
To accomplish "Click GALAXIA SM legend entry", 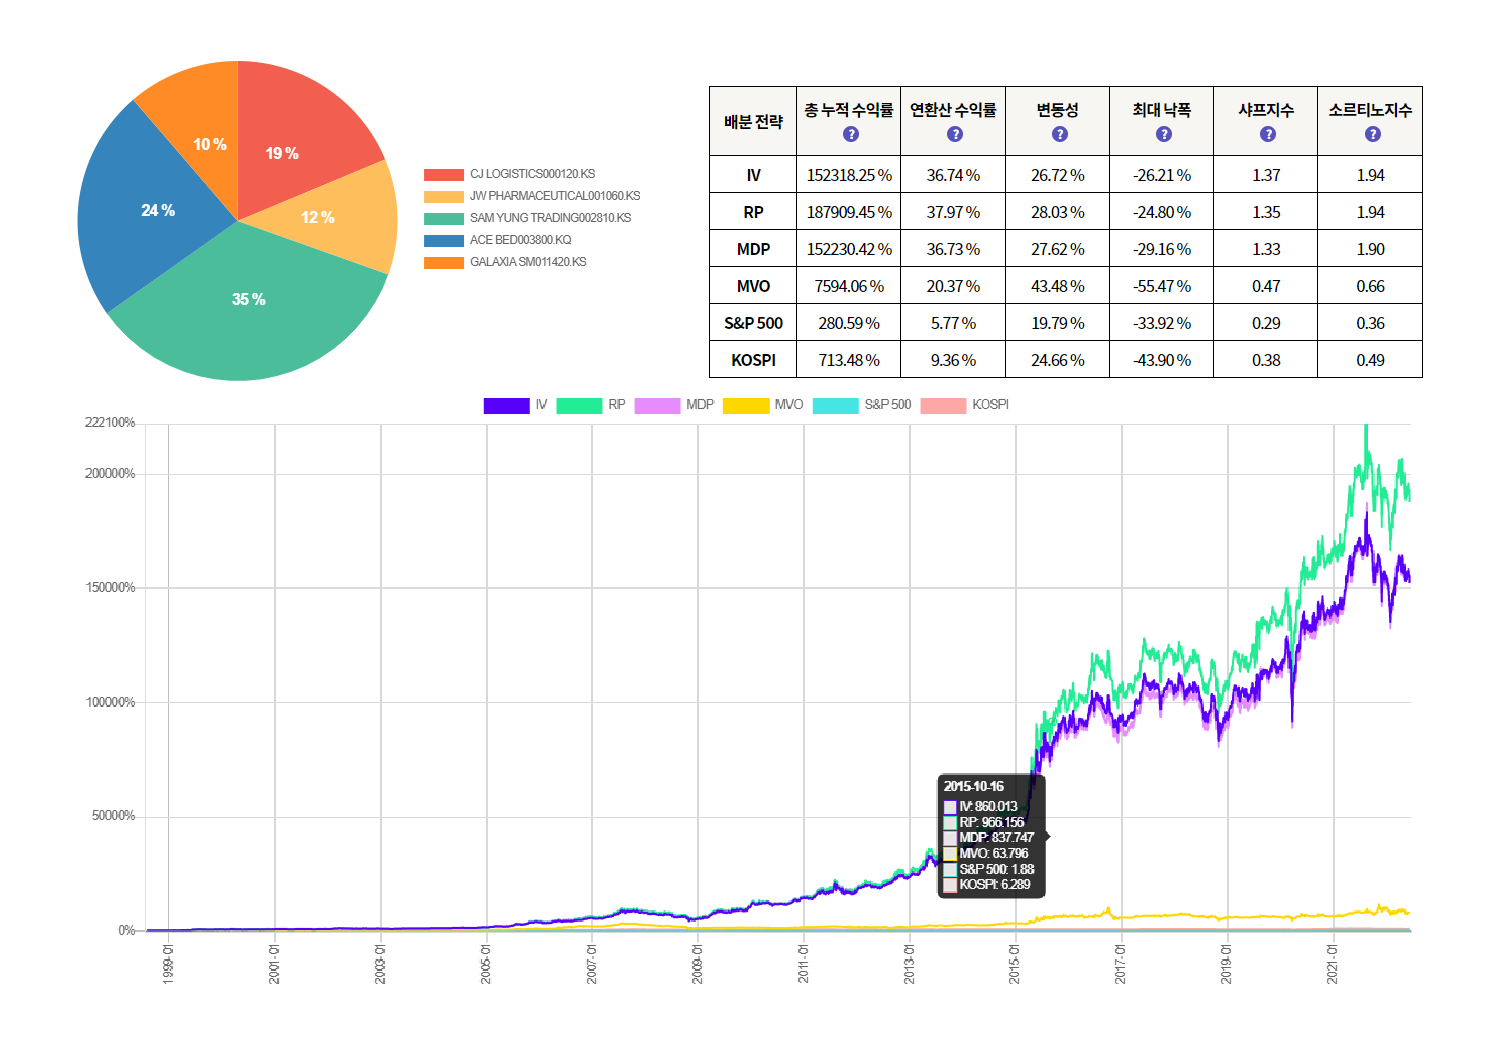I will 527,262.
